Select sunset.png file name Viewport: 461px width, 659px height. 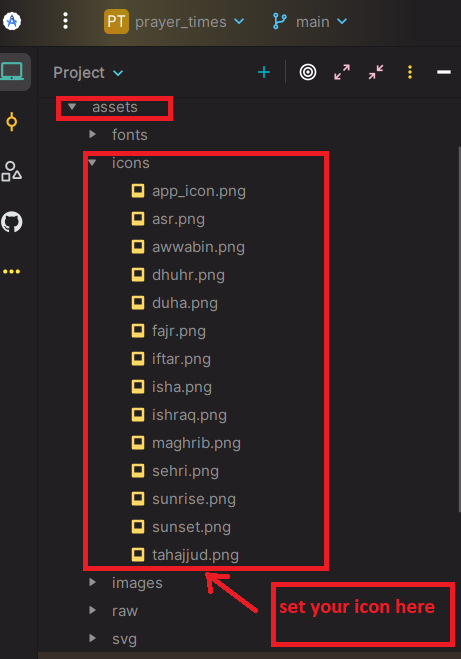point(191,527)
